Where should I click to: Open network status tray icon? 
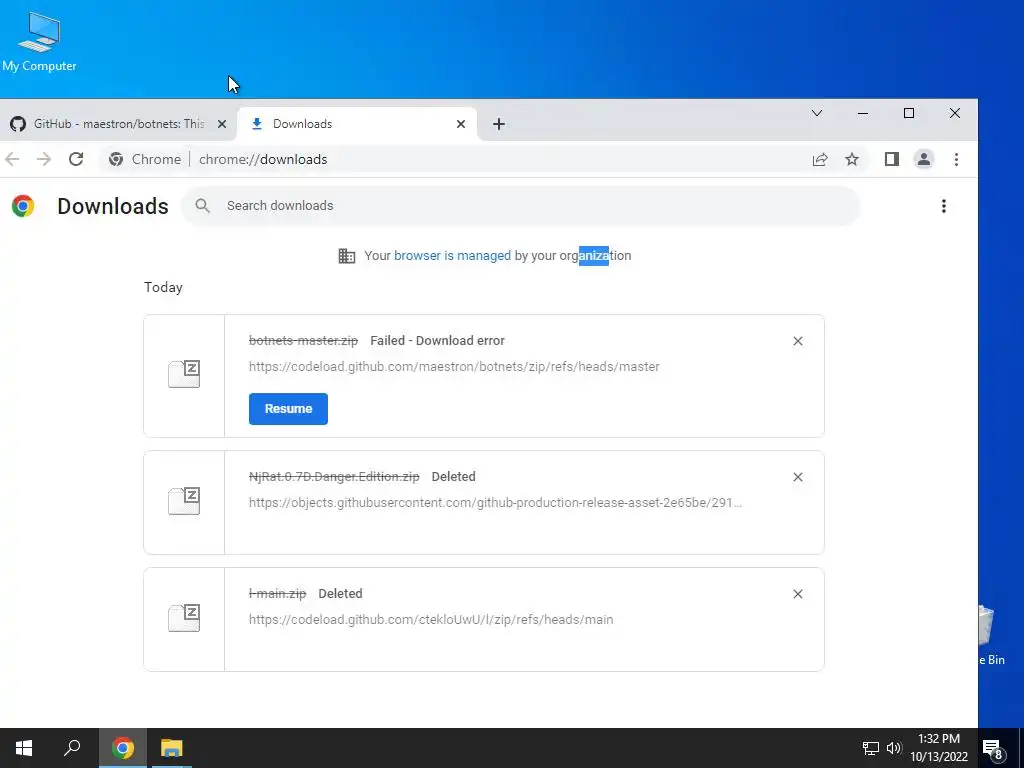coord(871,748)
